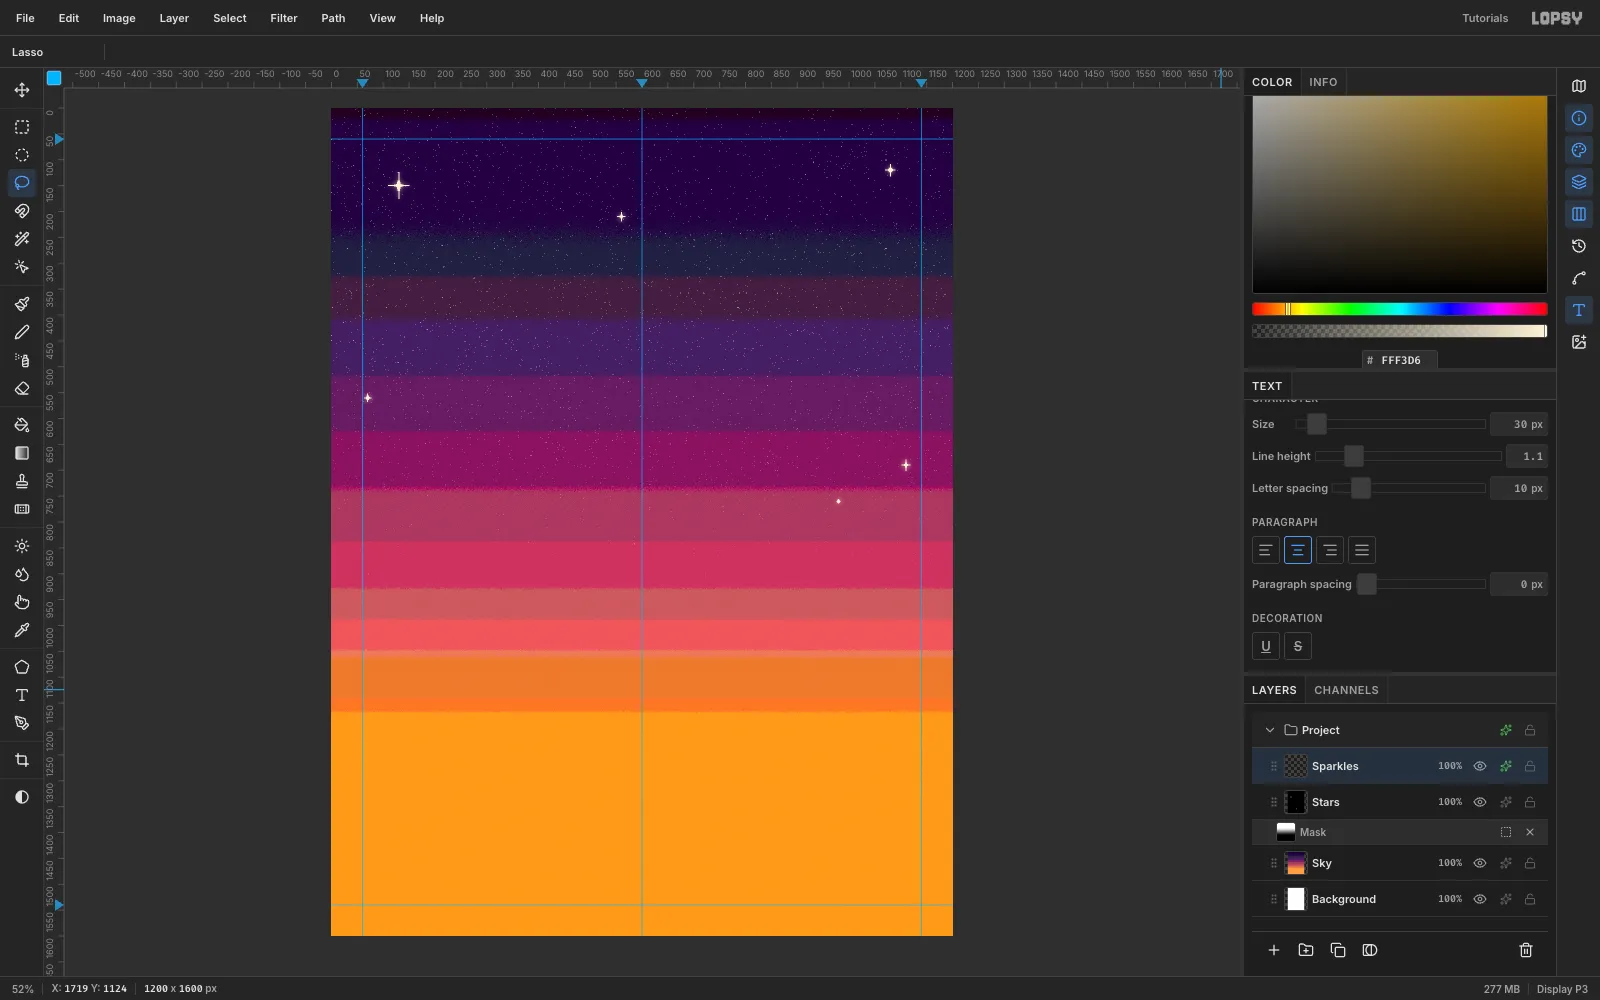Screen dimensions: 1600x1000
Task: Click the hue spectrum slider
Action: coord(1400,309)
